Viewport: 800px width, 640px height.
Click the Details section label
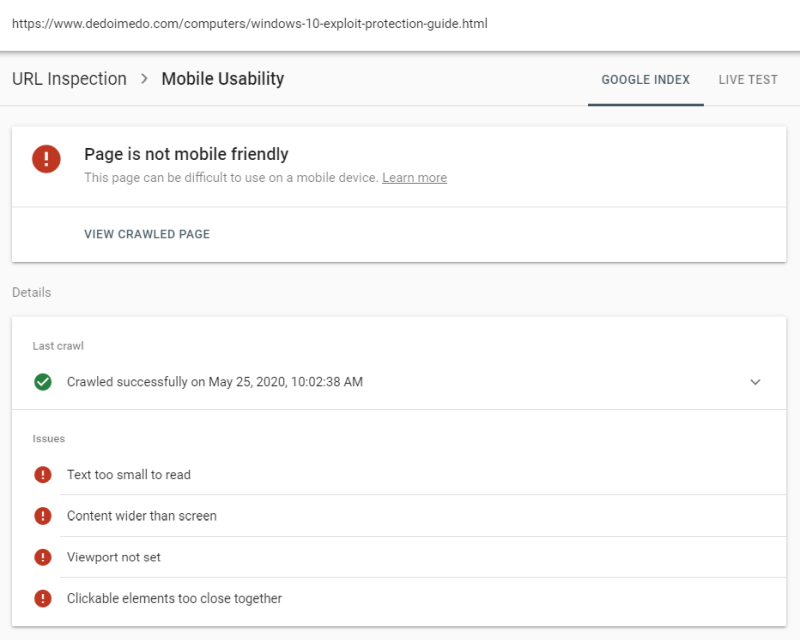(31, 292)
